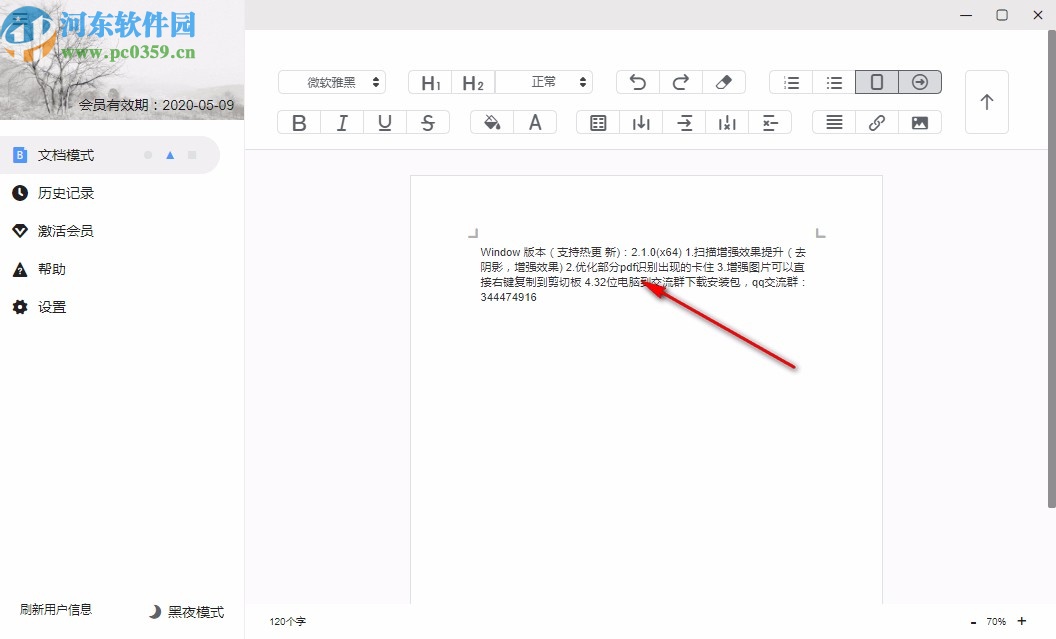Screen dimensions: 1056x639
Task: Click the 70% zoom level value
Action: (x=996, y=621)
